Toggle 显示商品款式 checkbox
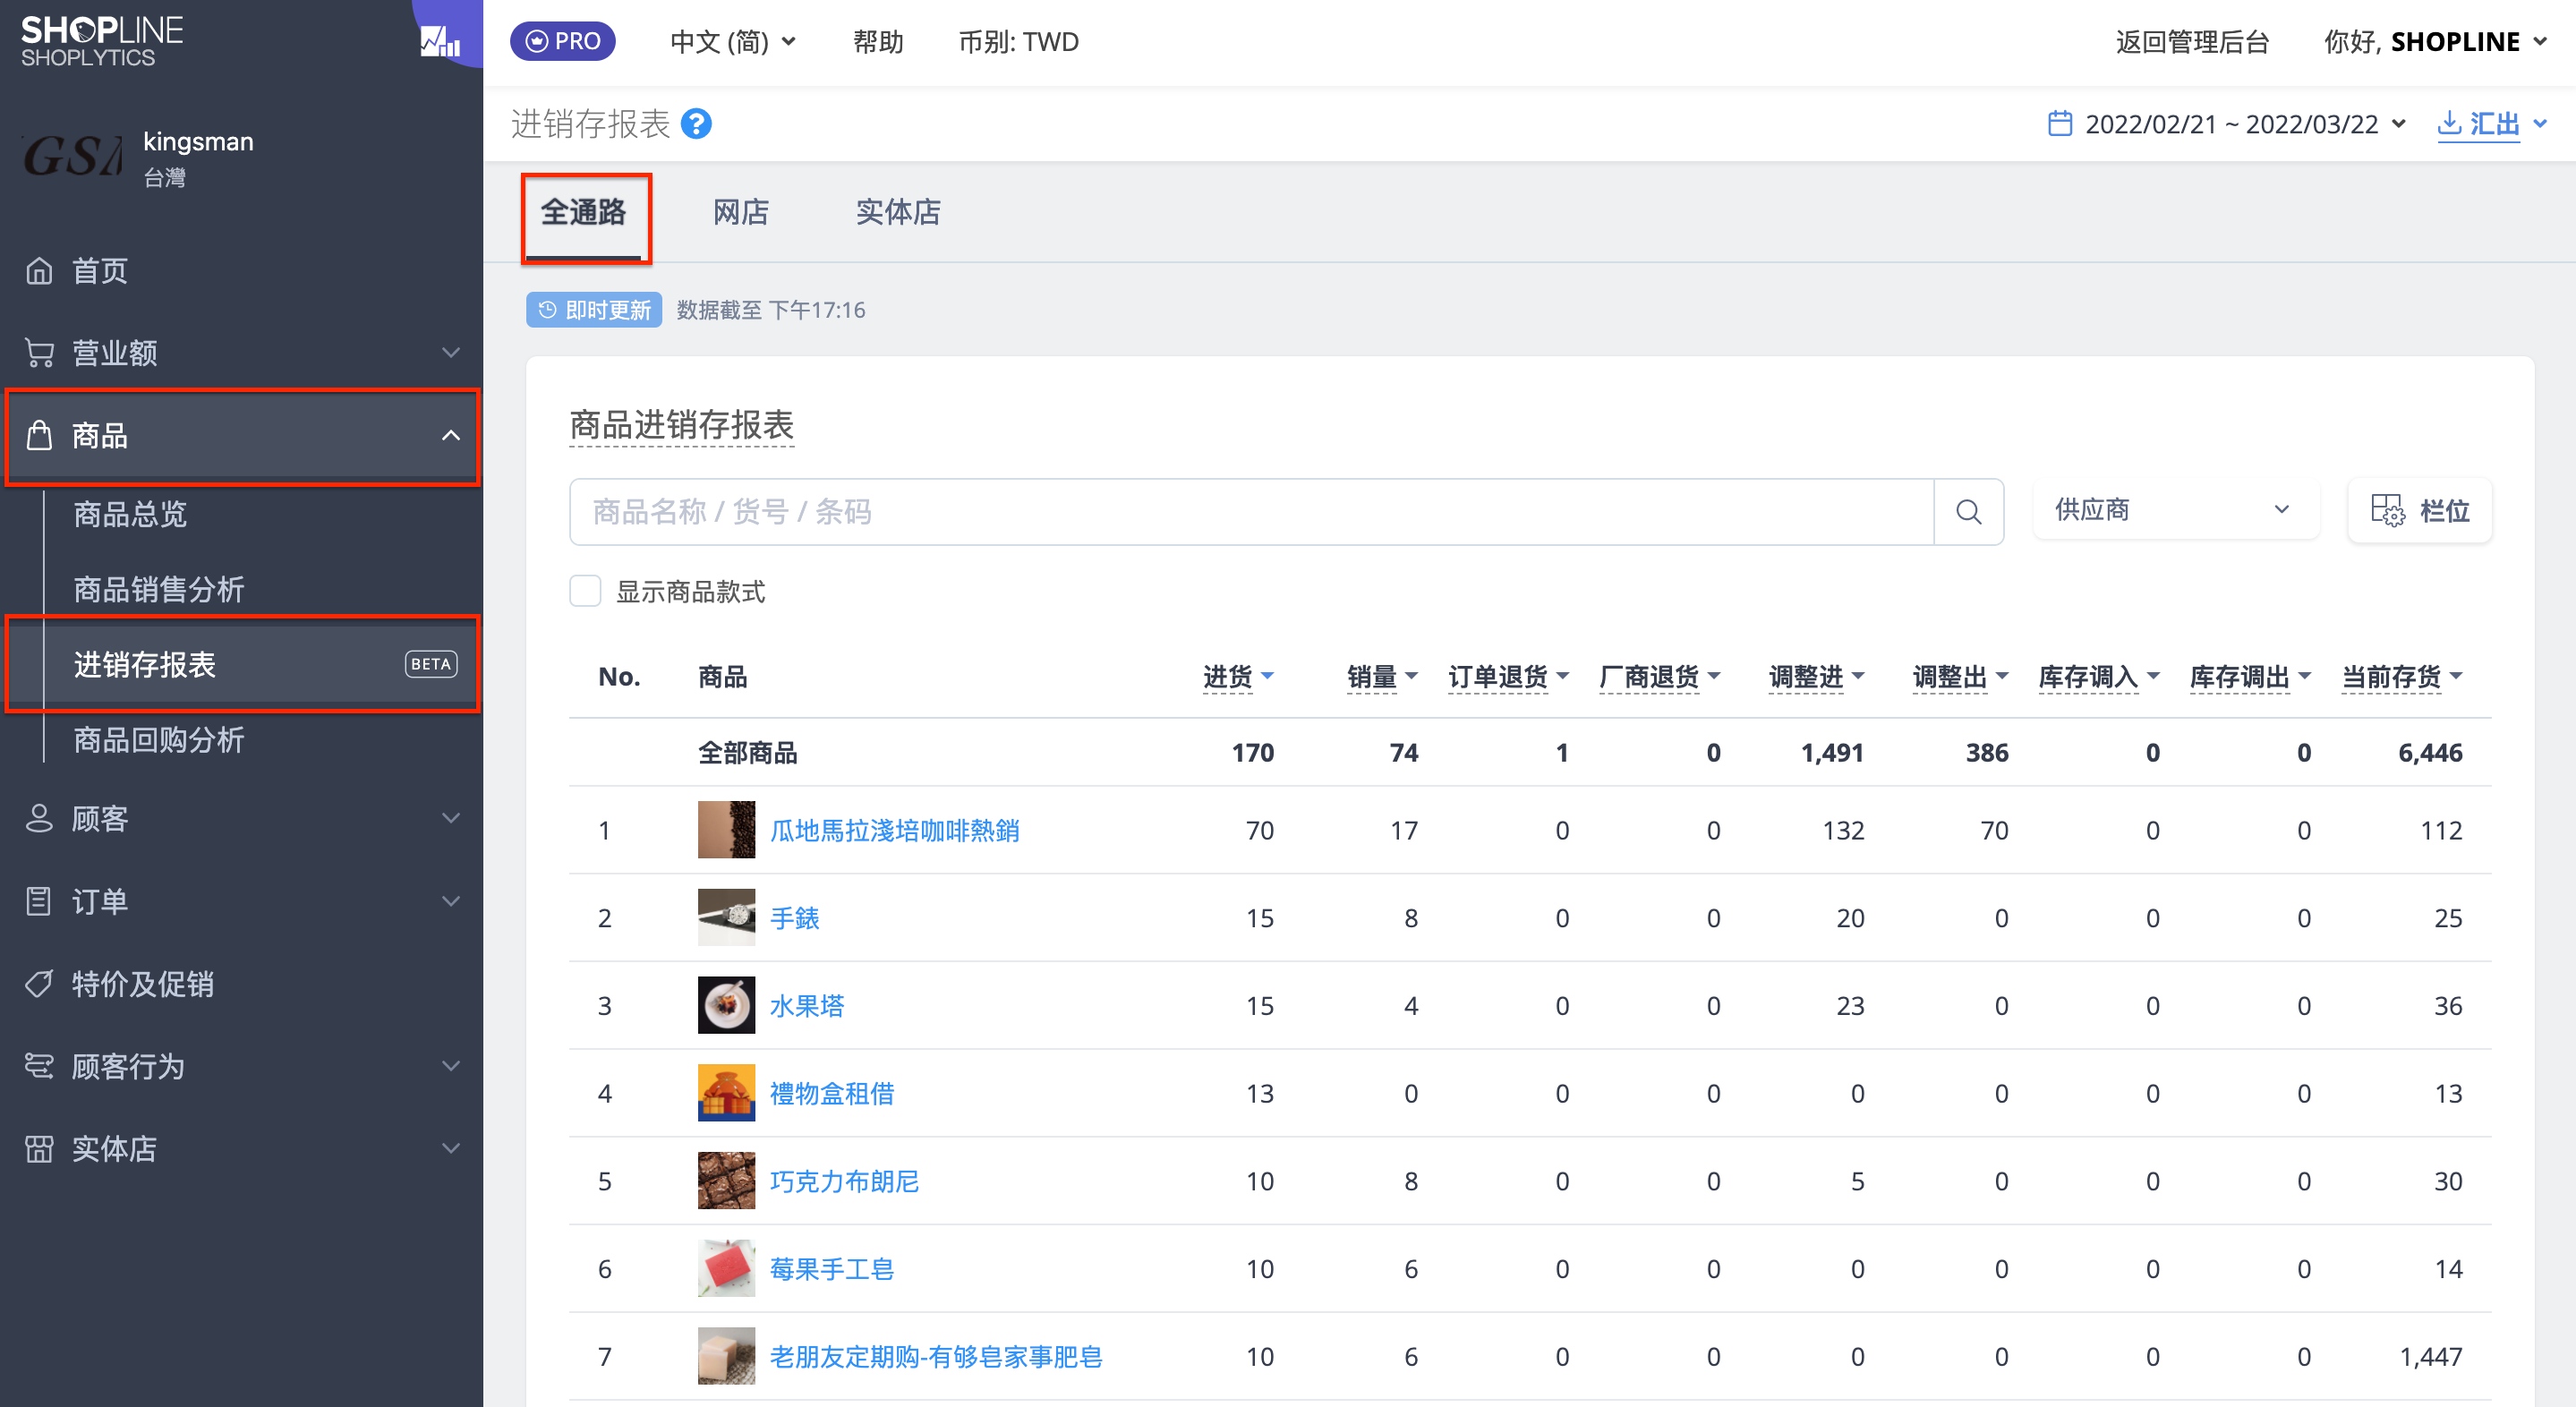The image size is (2576, 1407). tap(585, 591)
